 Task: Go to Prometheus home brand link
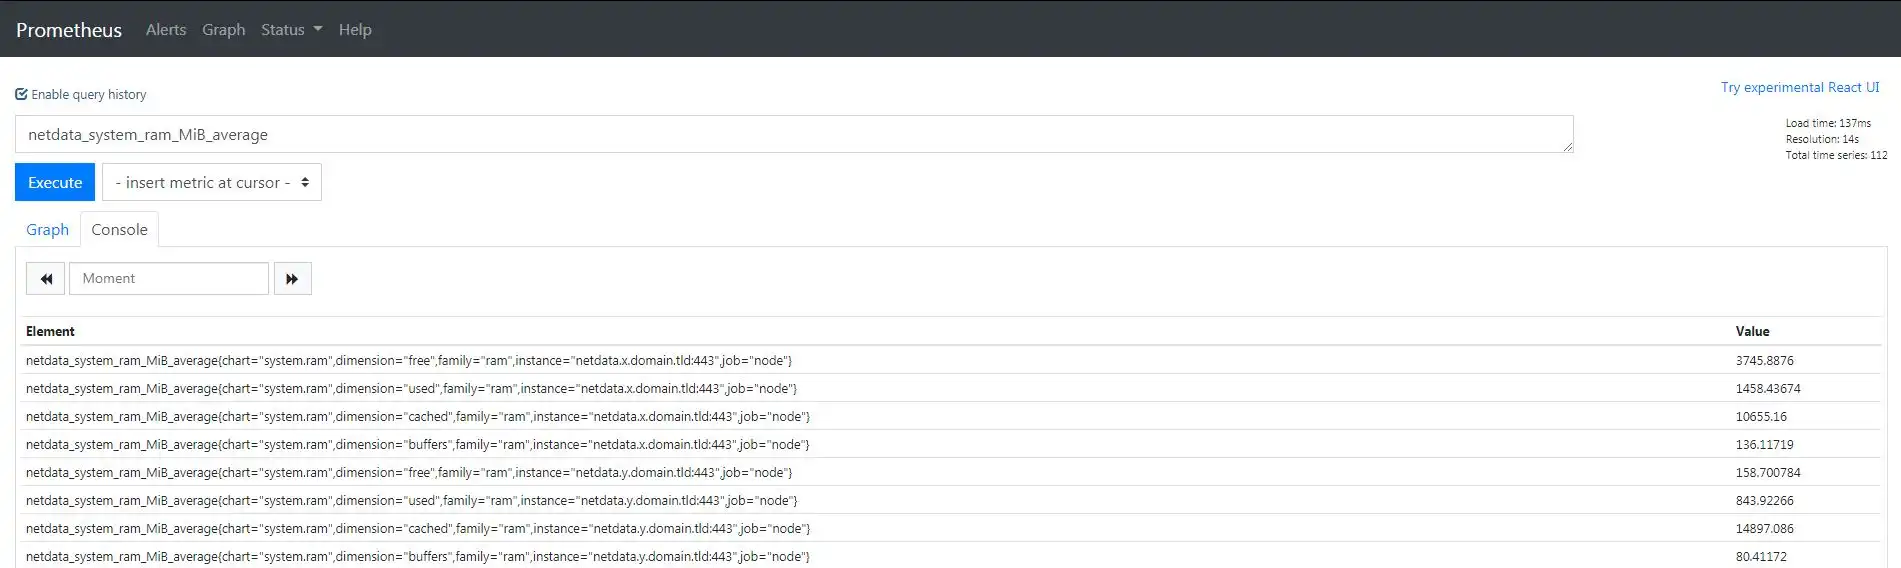click(69, 30)
